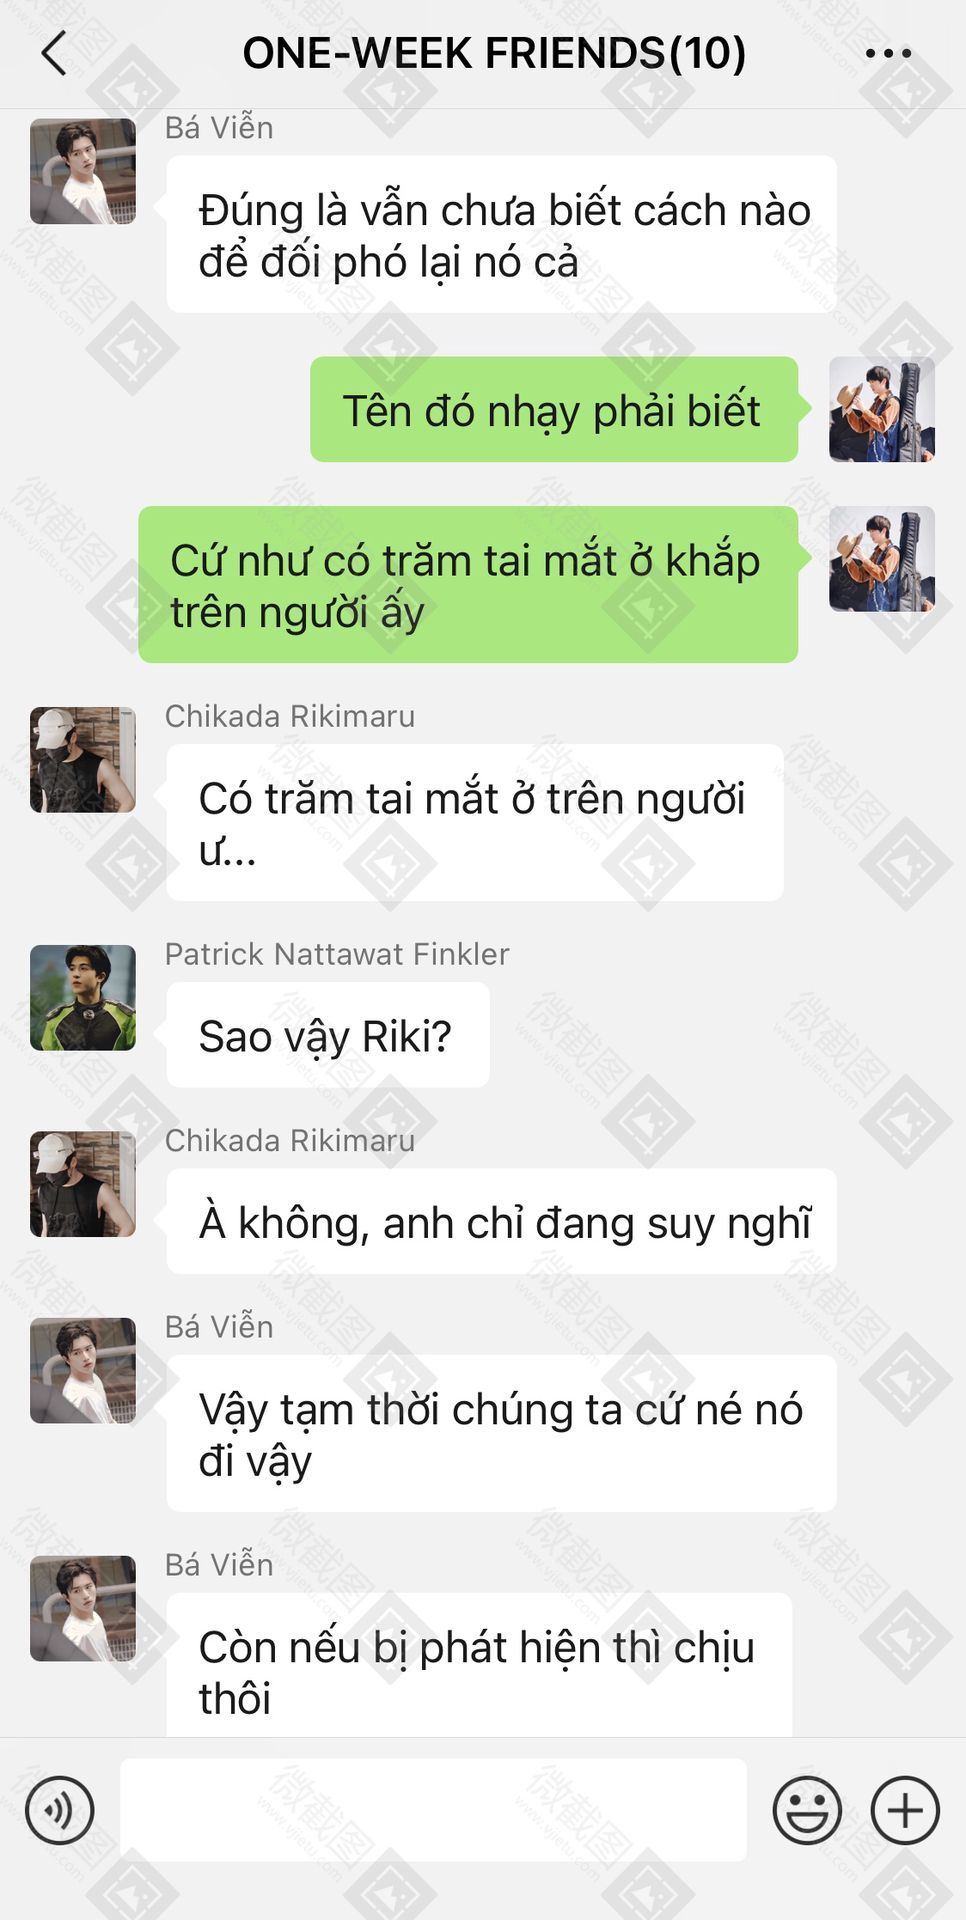Image resolution: width=966 pixels, height=1920 pixels.
Task: Open the plus attachments menu
Action: click(905, 1810)
